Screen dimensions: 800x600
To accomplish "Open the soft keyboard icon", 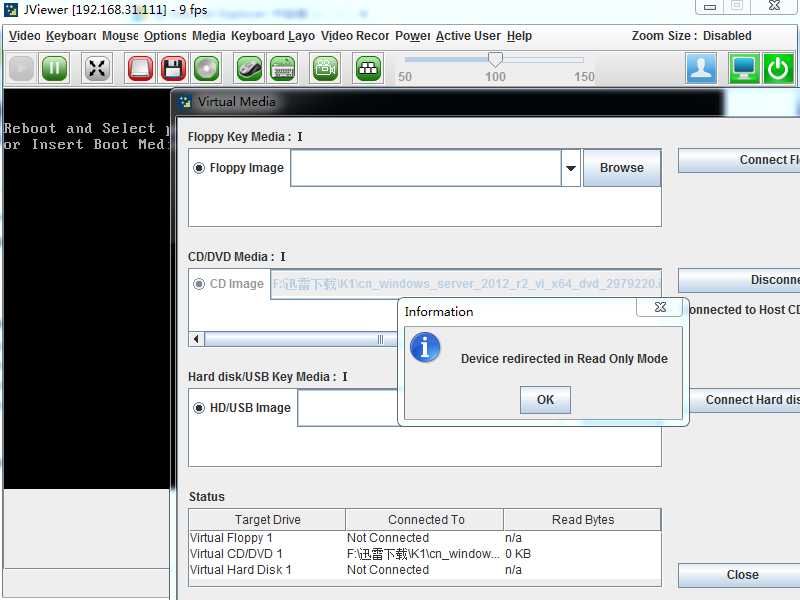I will (282, 68).
